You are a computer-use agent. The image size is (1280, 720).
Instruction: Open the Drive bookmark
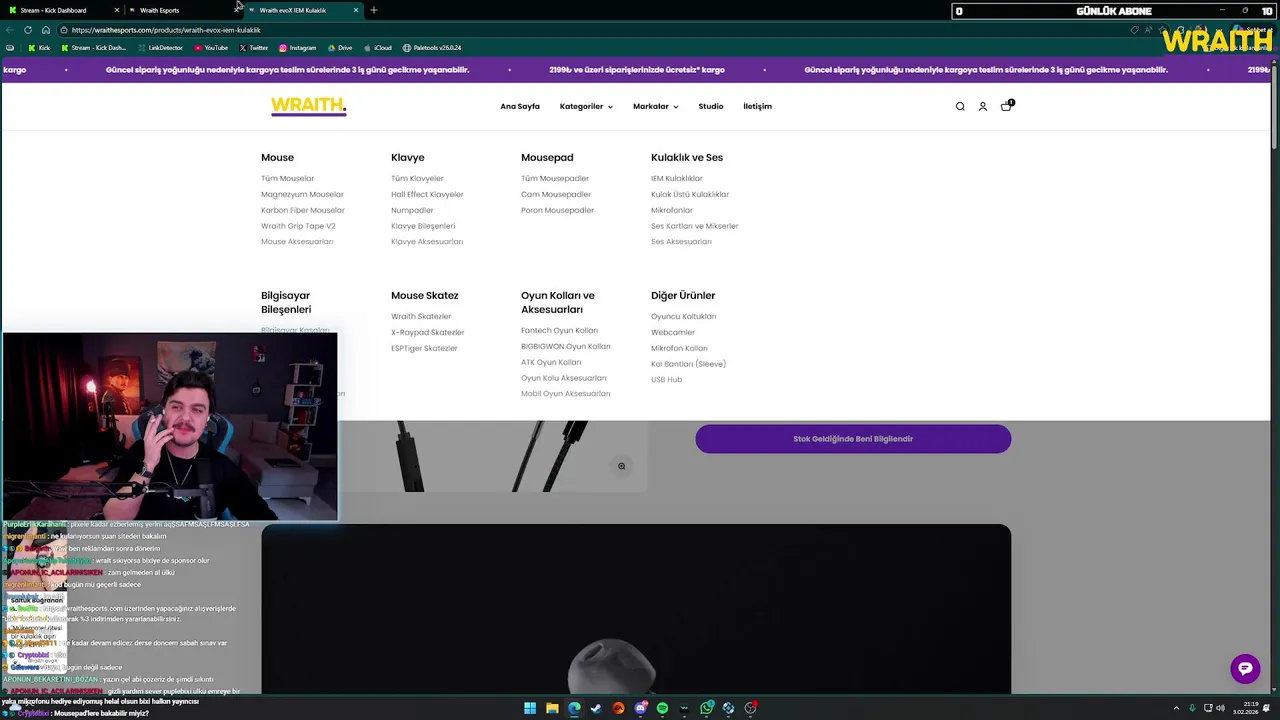pos(339,48)
